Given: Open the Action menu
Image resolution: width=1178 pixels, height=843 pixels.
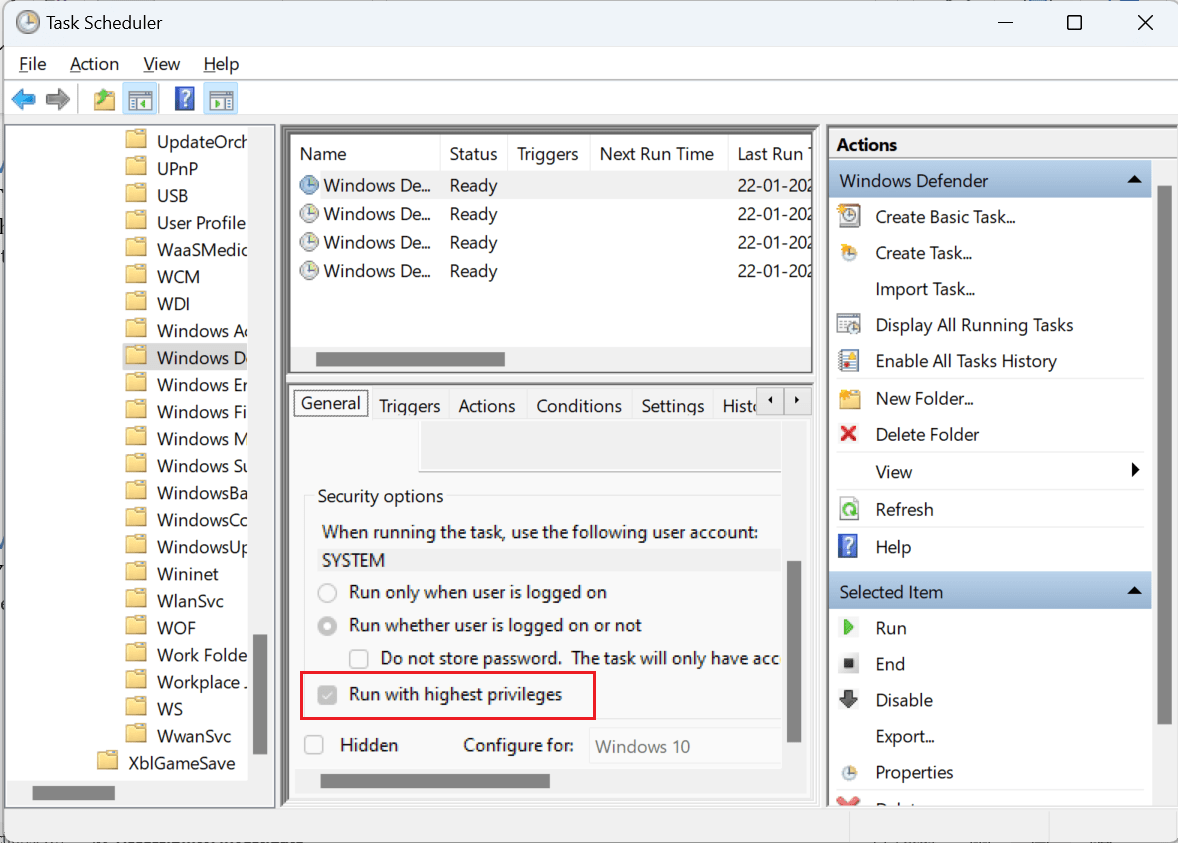Looking at the screenshot, I should (94, 63).
